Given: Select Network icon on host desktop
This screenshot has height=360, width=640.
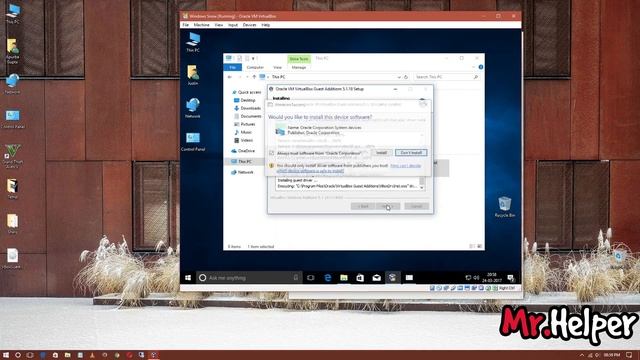Looking at the screenshot, I should (x=13, y=84).
